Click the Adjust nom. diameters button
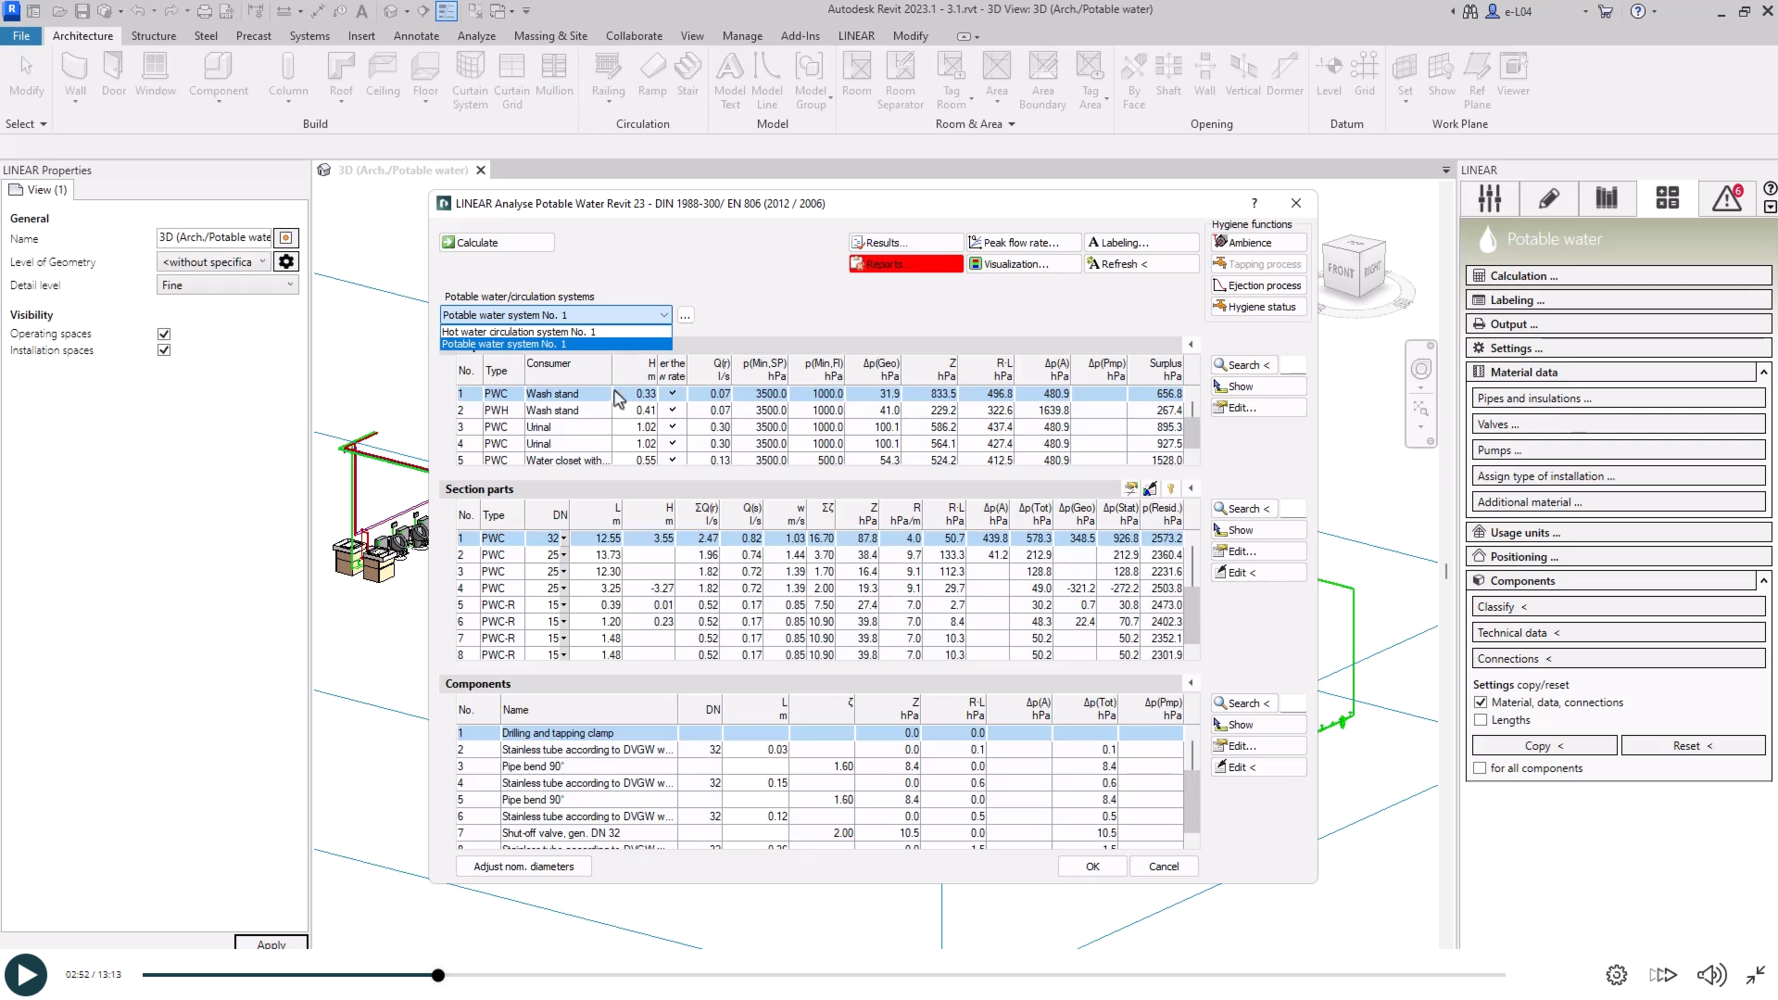Image resolution: width=1778 pixels, height=1000 pixels. (523, 867)
